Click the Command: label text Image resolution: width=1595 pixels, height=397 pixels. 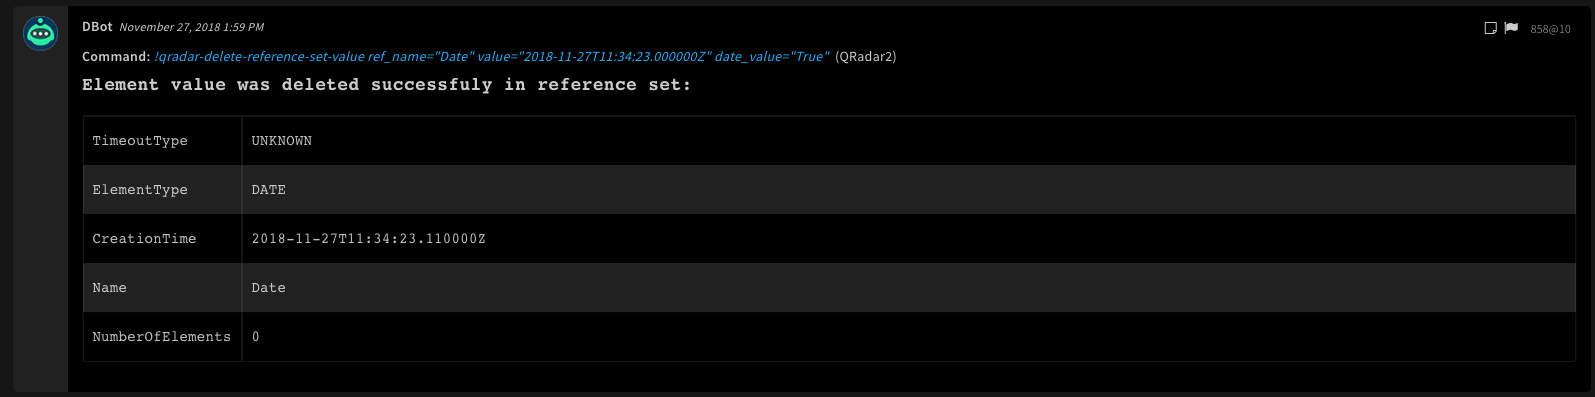click(x=116, y=57)
